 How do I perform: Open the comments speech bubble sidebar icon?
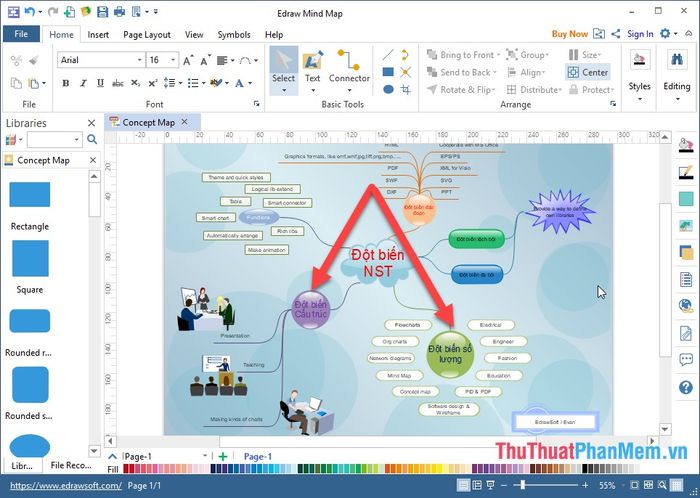click(x=686, y=360)
